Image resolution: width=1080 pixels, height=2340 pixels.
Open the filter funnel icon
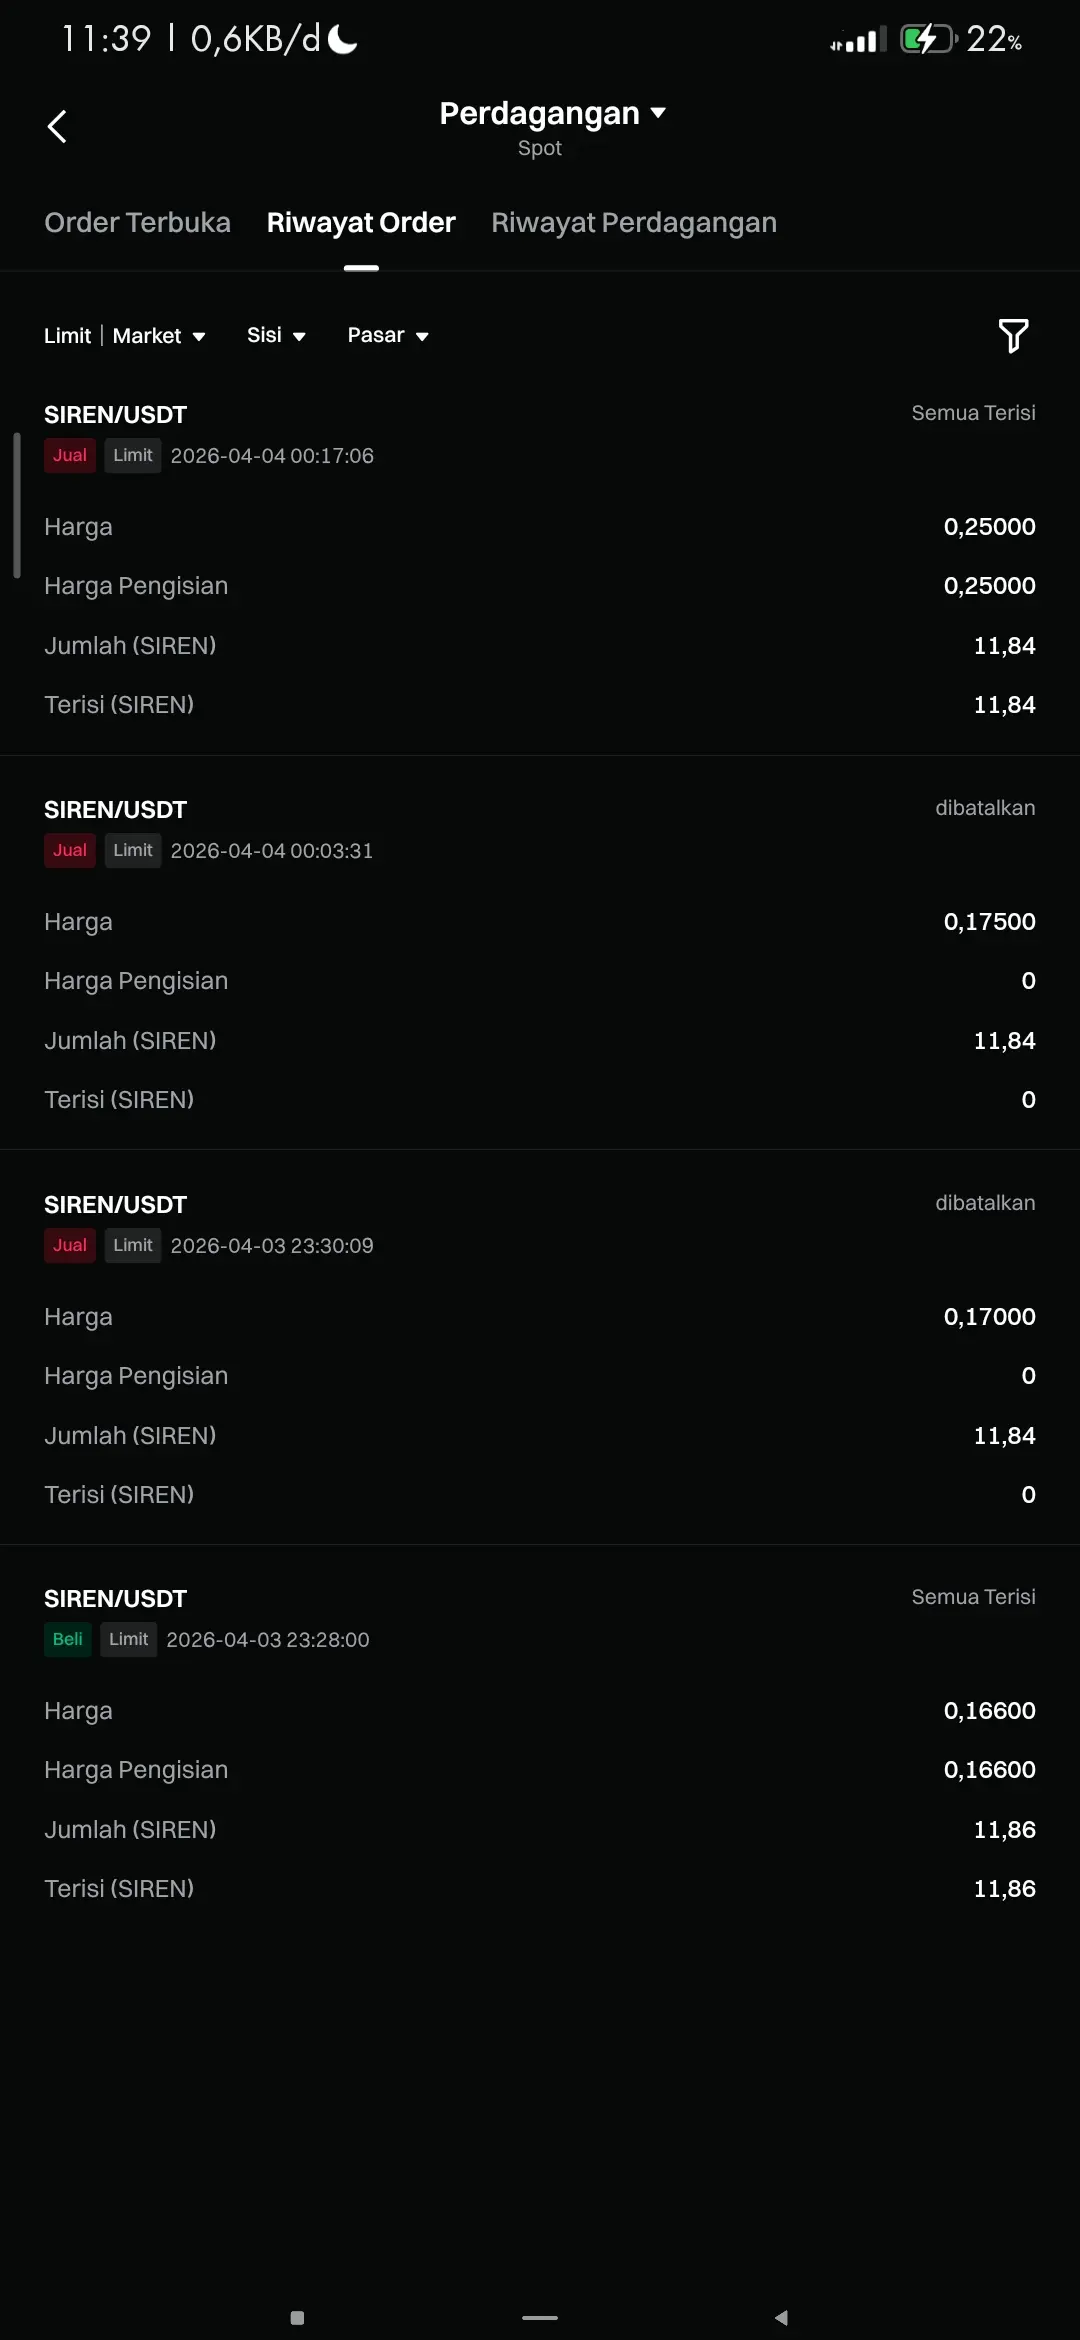coord(1013,336)
